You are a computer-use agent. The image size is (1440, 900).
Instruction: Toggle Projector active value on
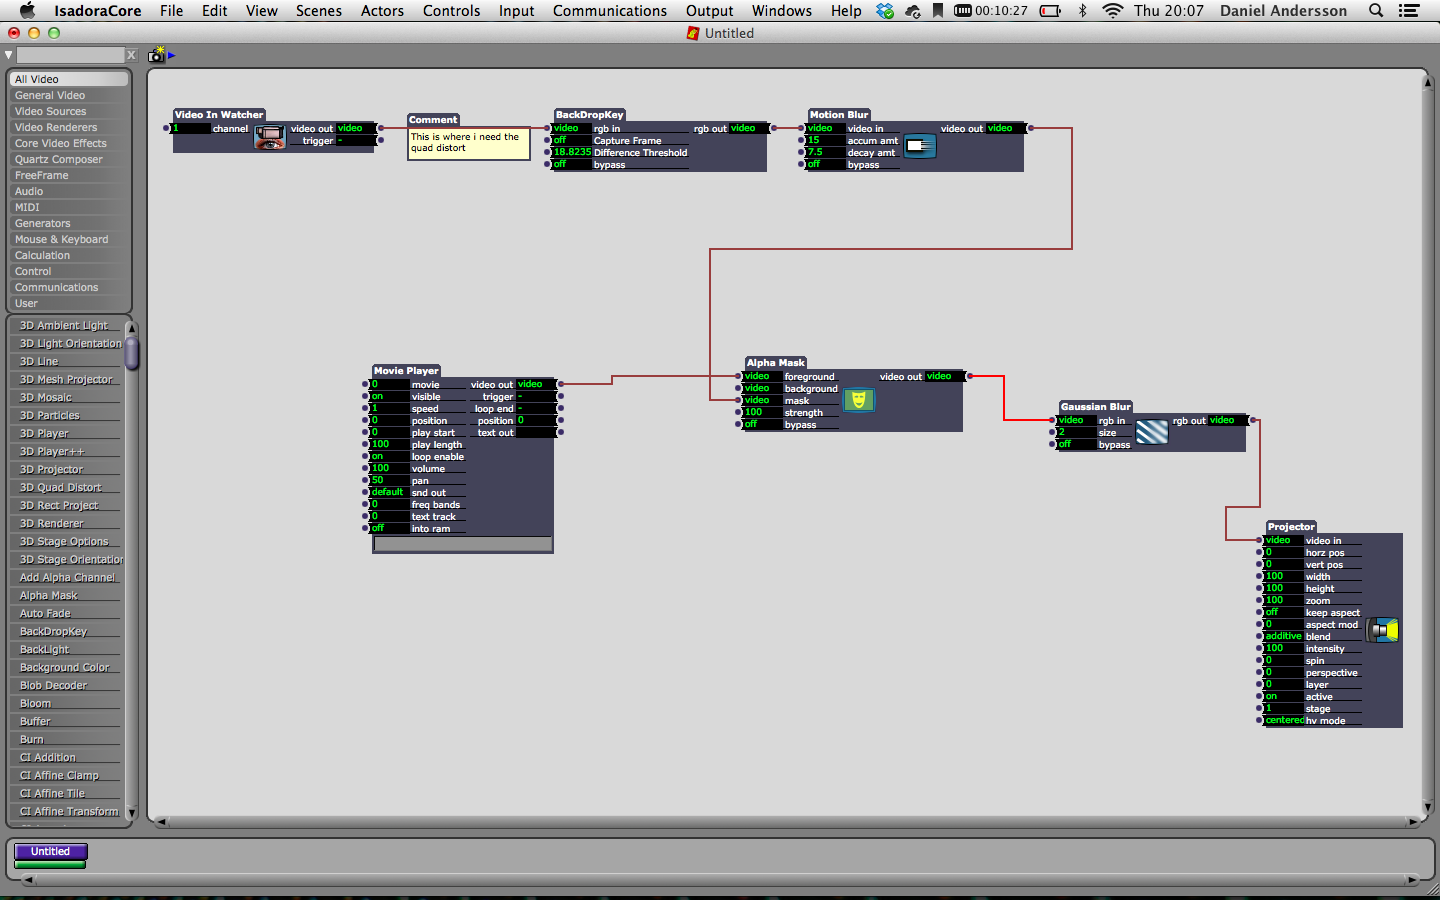click(x=1283, y=697)
